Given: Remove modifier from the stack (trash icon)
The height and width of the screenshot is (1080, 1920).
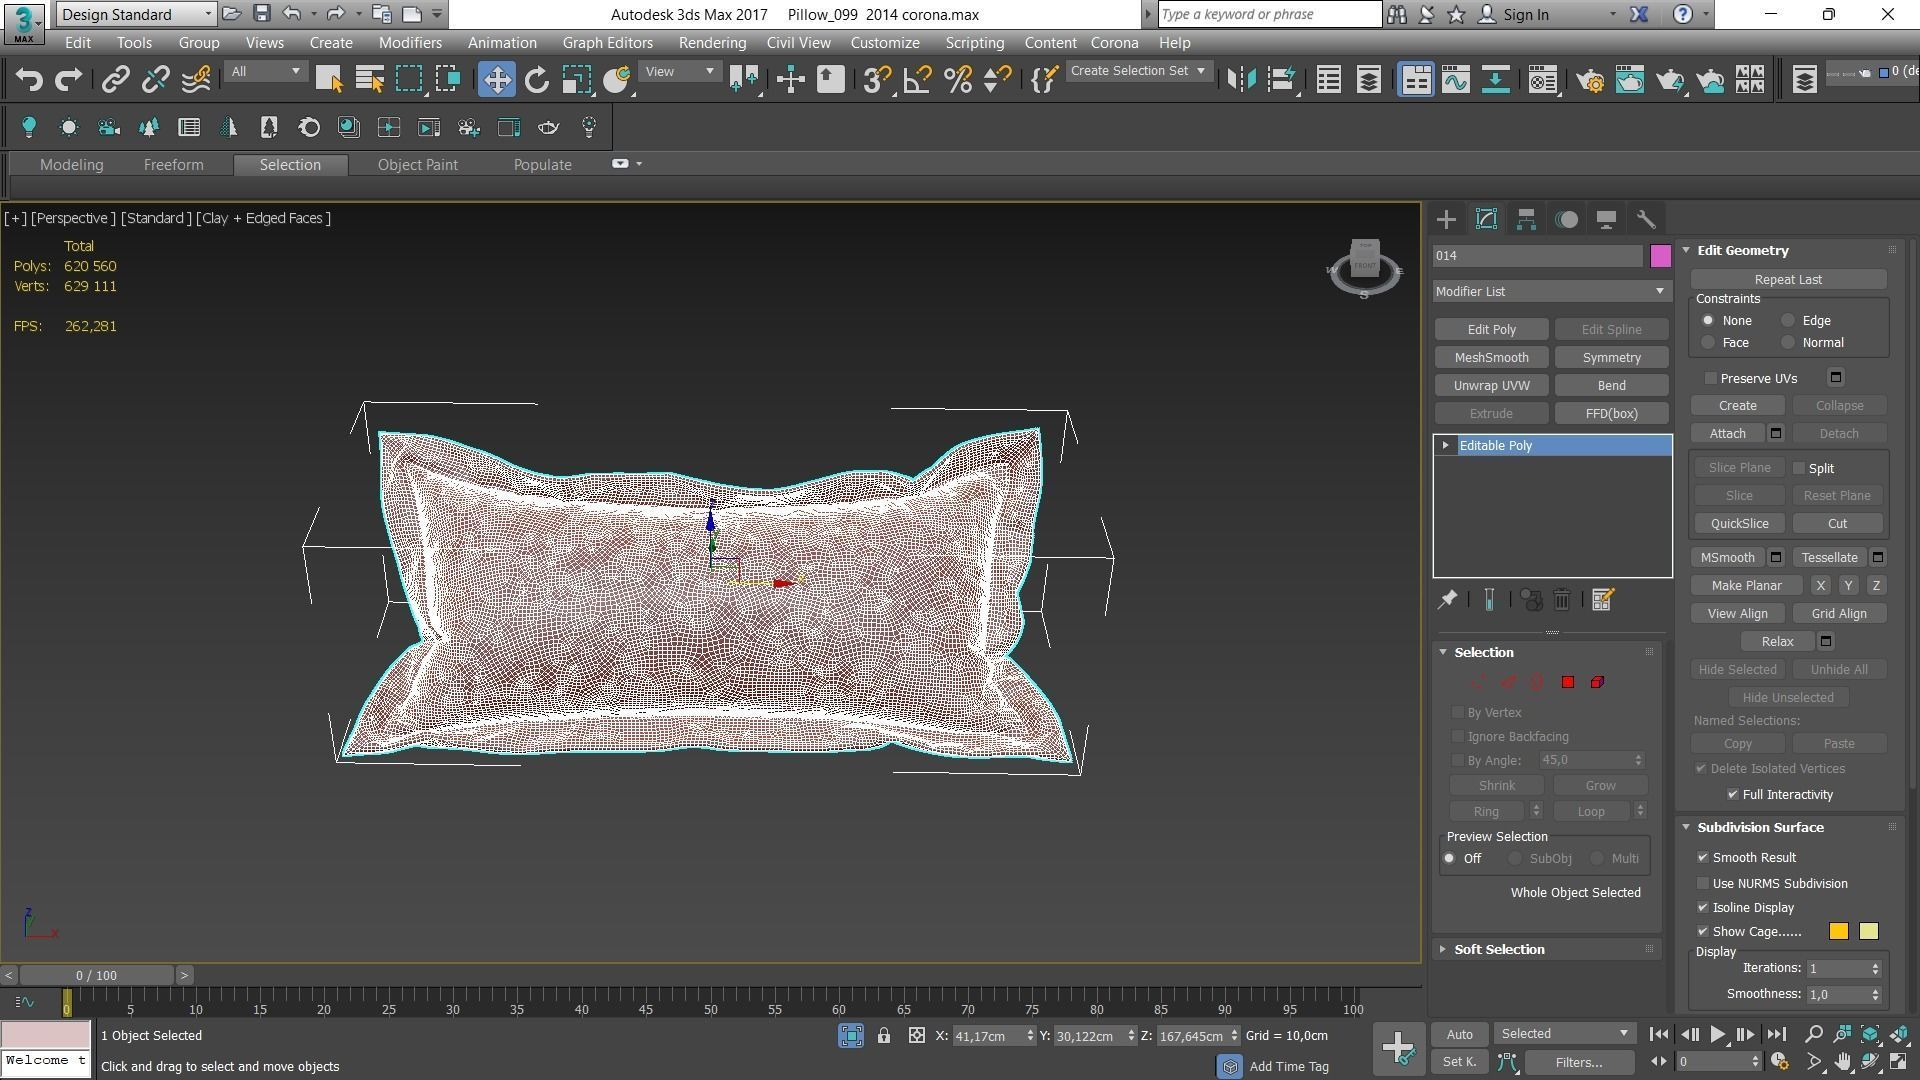Looking at the screenshot, I should (x=1562, y=599).
